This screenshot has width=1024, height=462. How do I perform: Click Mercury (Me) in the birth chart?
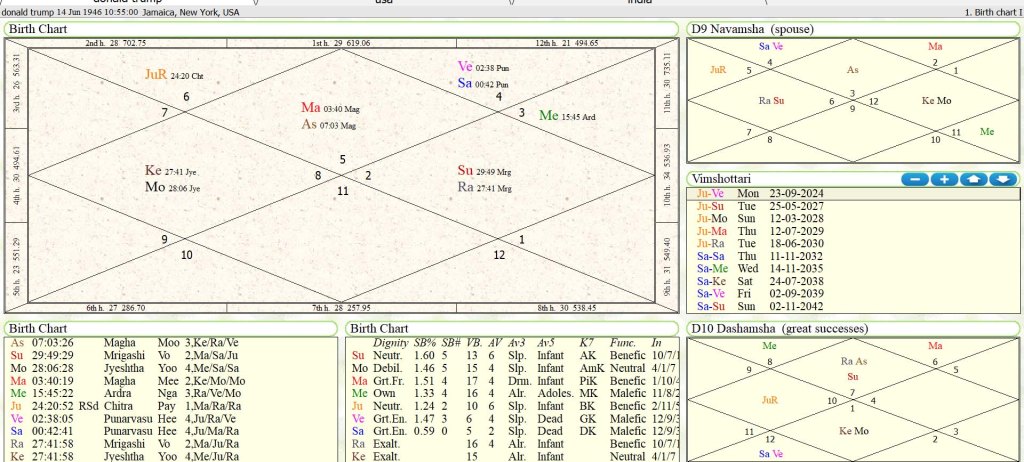[x=548, y=116]
